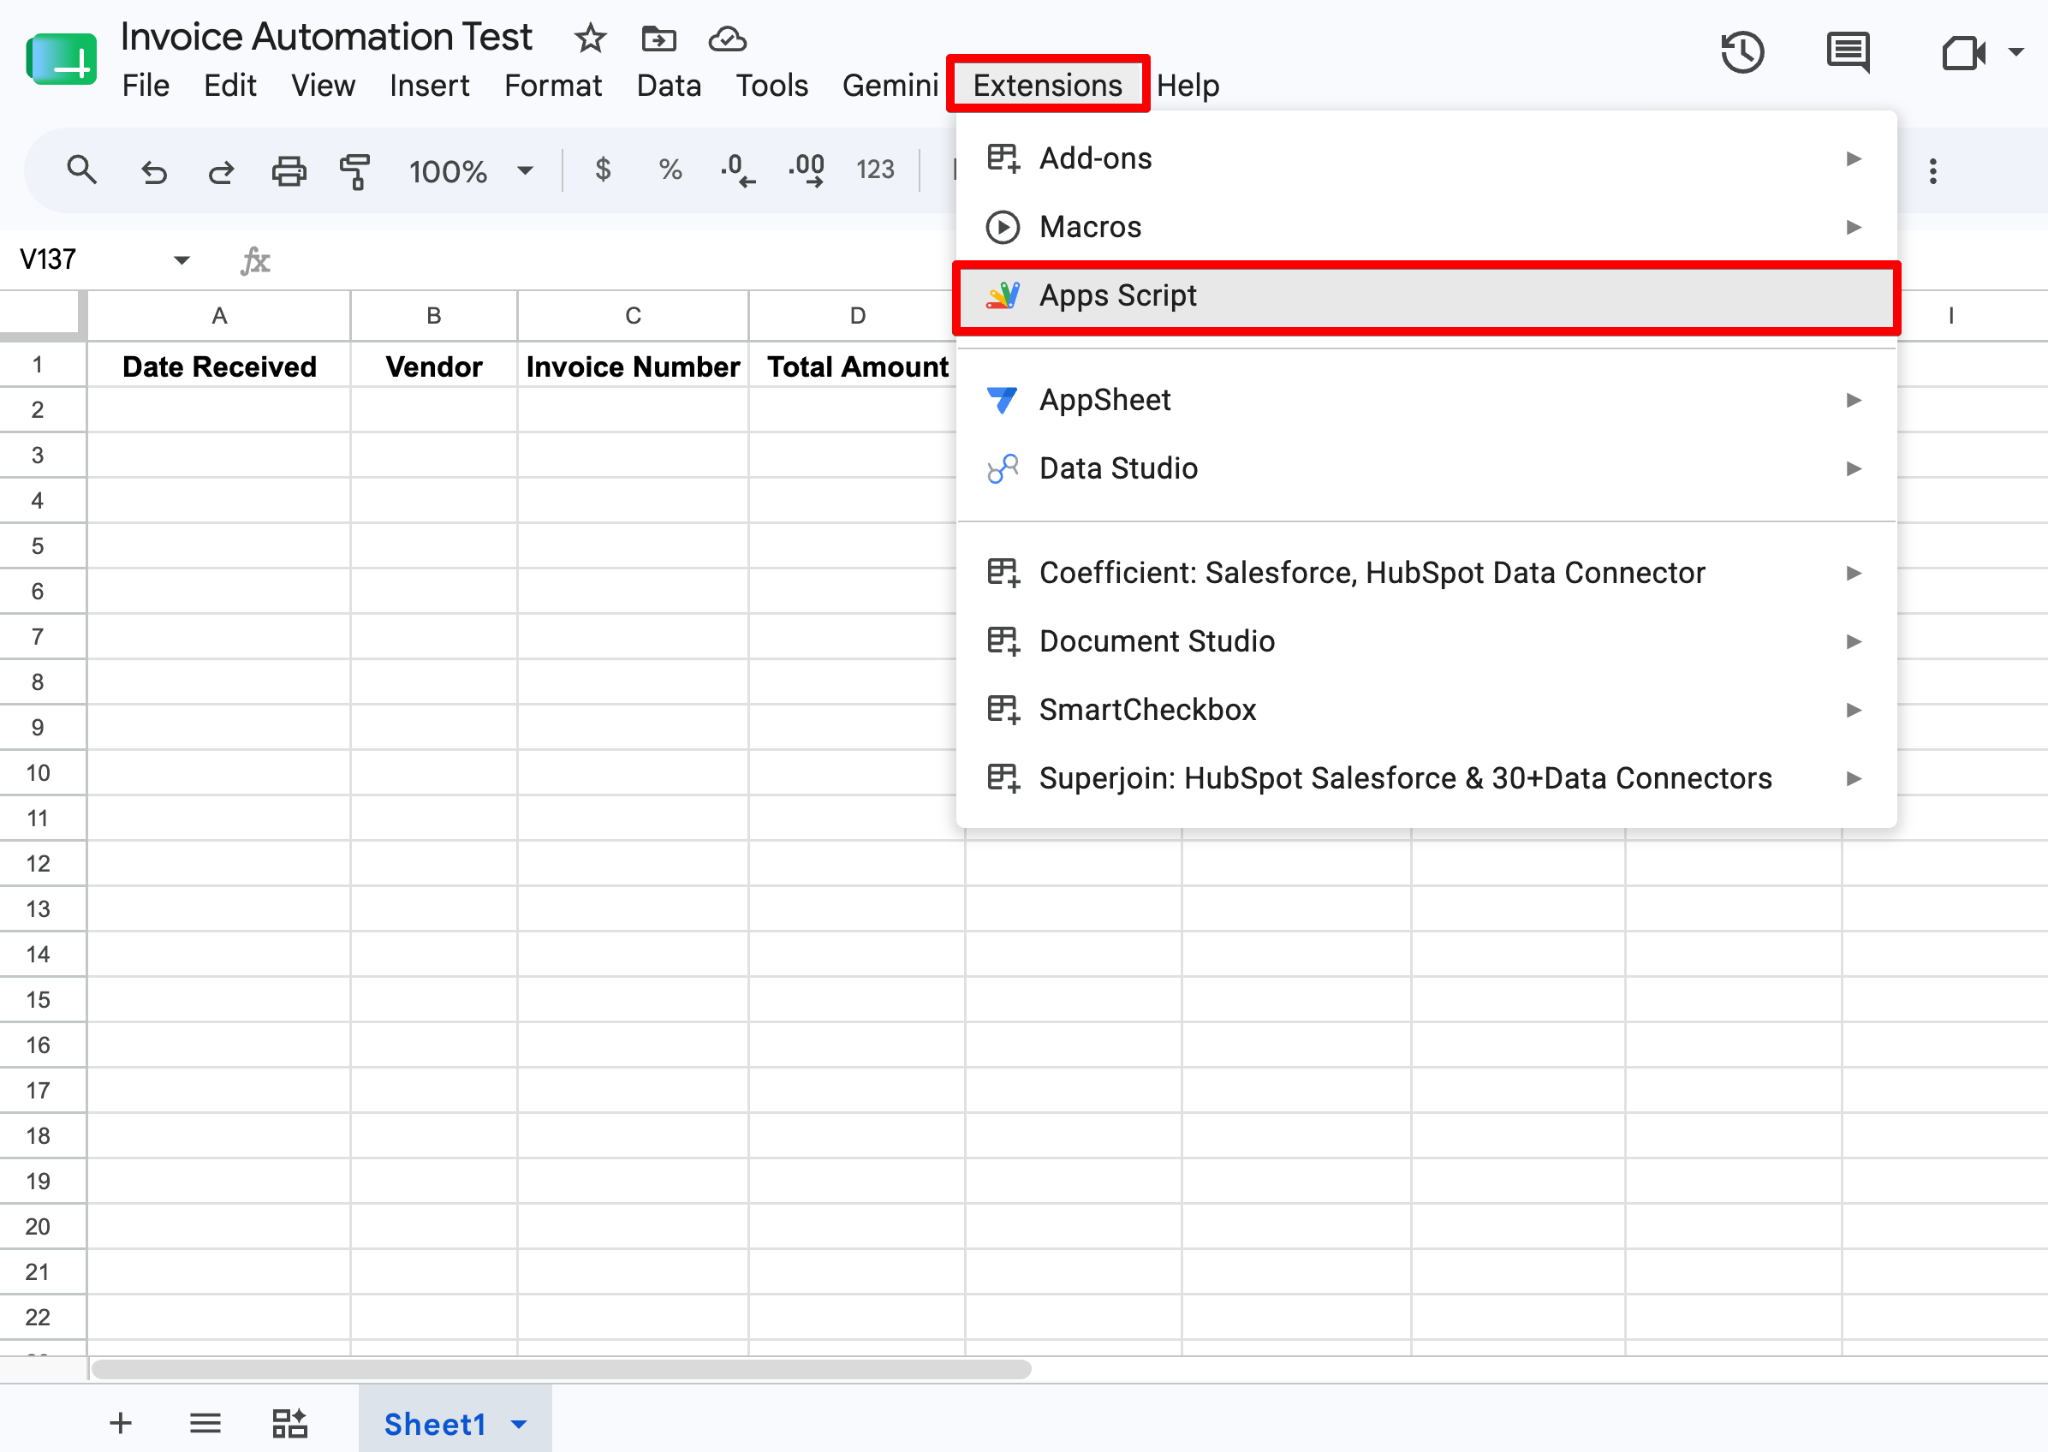The height and width of the screenshot is (1452, 2048).
Task: Click the AppSheet icon in menu
Action: point(1002,400)
